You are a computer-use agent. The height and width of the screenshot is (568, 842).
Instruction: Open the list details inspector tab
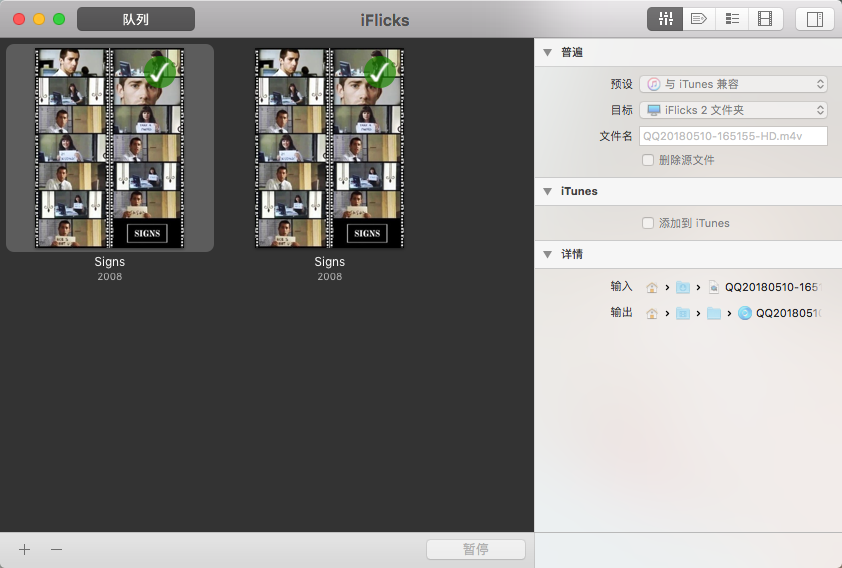pos(732,19)
